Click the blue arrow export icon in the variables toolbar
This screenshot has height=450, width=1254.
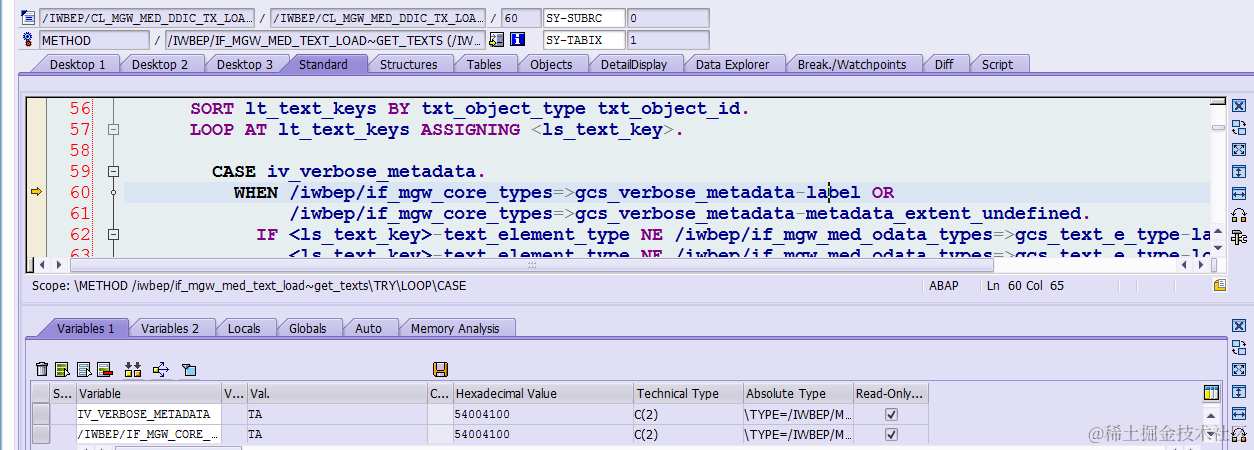point(161,370)
